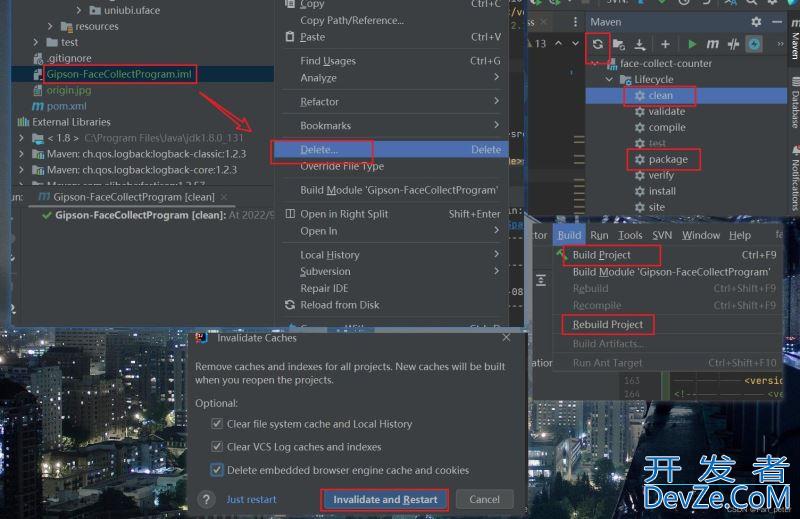This screenshot has width=800, height=519.
Task: Click the gear icon beside validate
Action: click(x=640, y=111)
